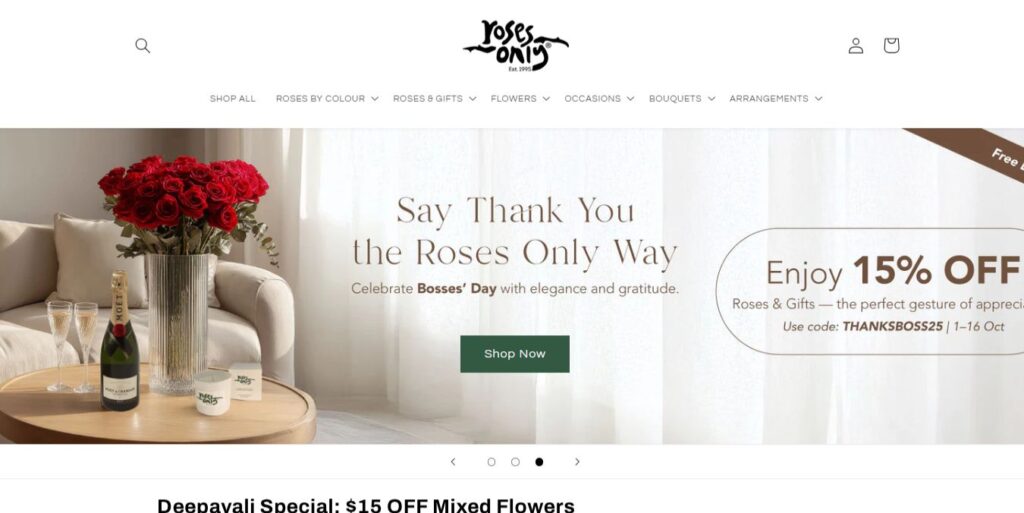Go to next slide arrow
The width and height of the screenshot is (1024, 513).
pyautogui.click(x=577, y=461)
